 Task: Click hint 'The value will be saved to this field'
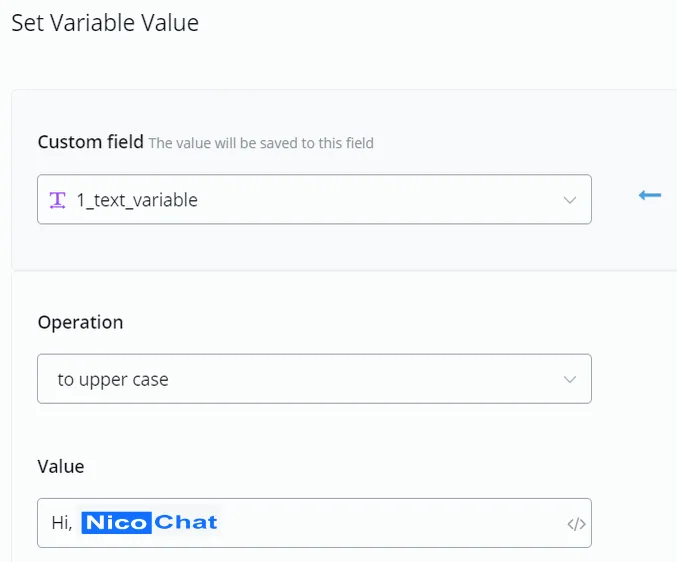[x=261, y=143]
